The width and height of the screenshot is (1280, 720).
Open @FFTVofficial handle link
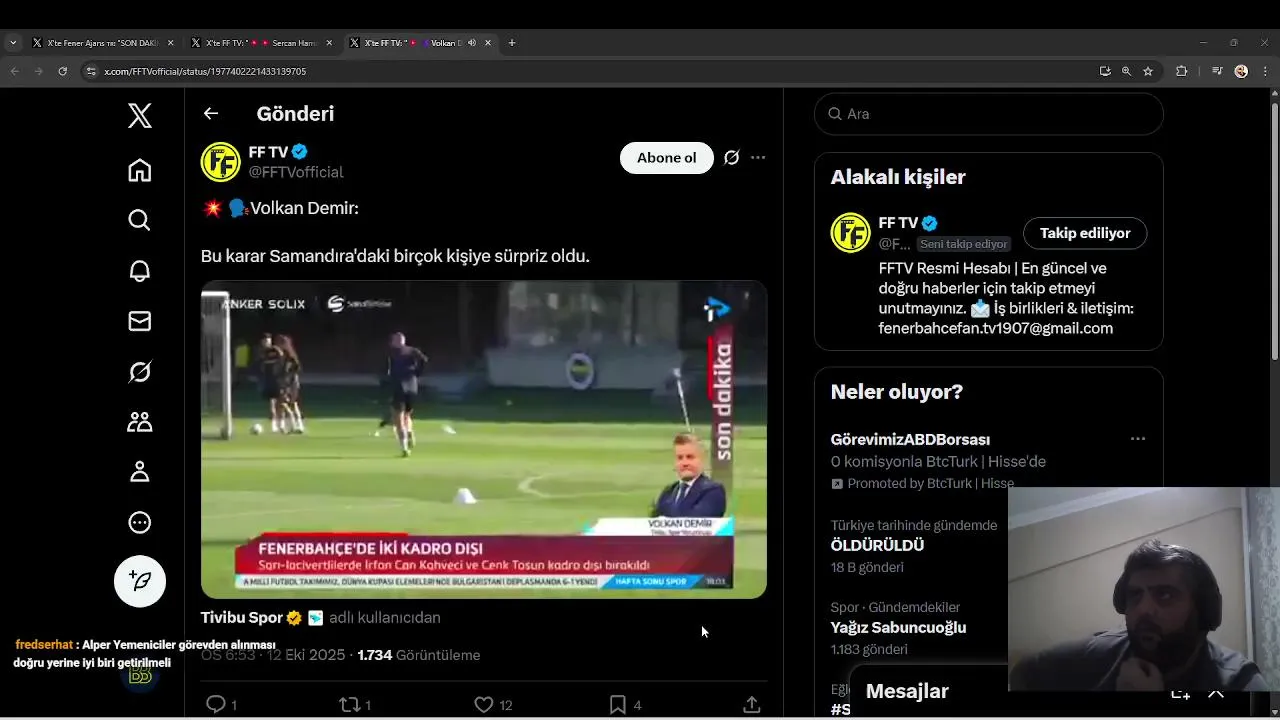(x=296, y=172)
